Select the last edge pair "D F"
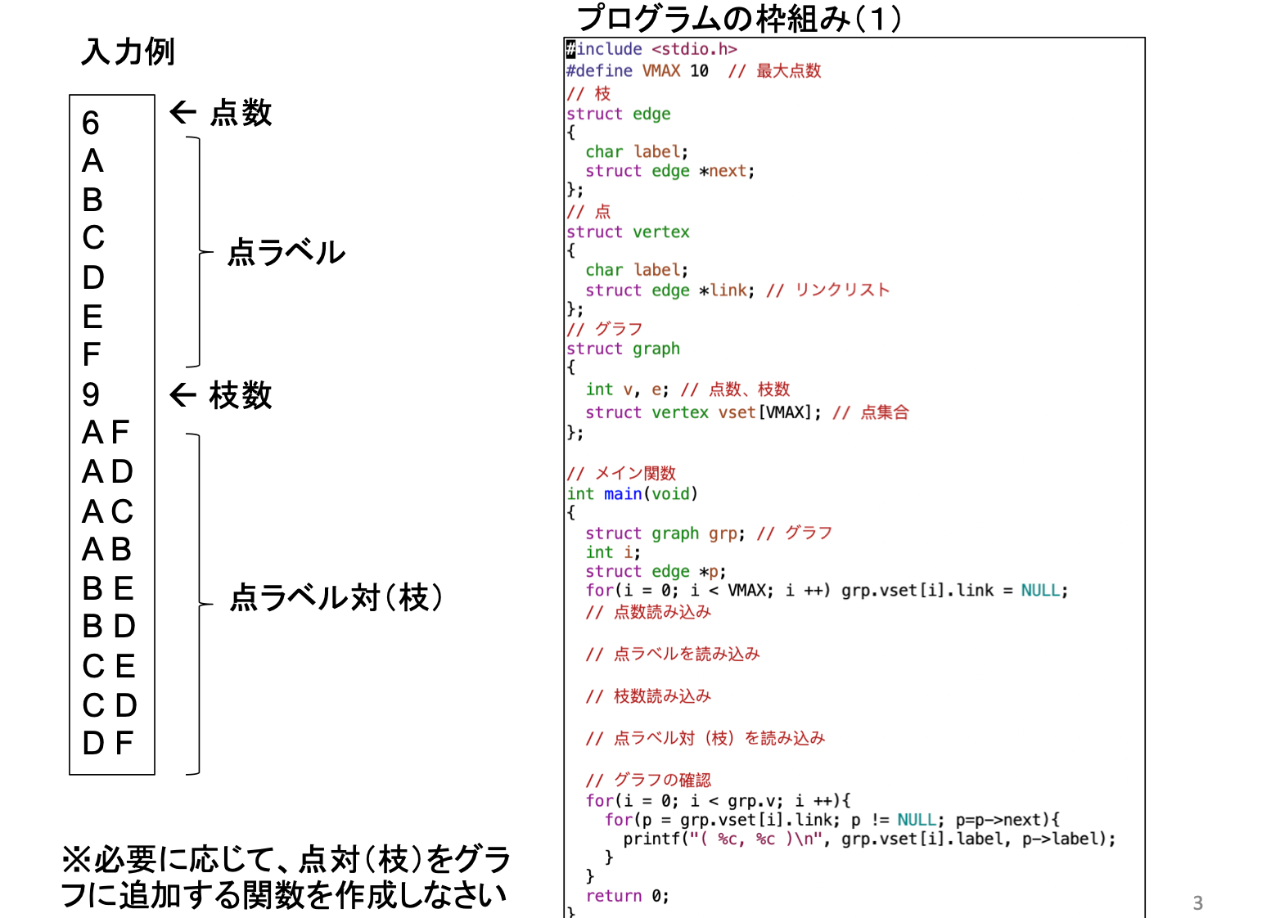Image resolution: width=1280 pixels, height=918 pixels. click(x=107, y=743)
